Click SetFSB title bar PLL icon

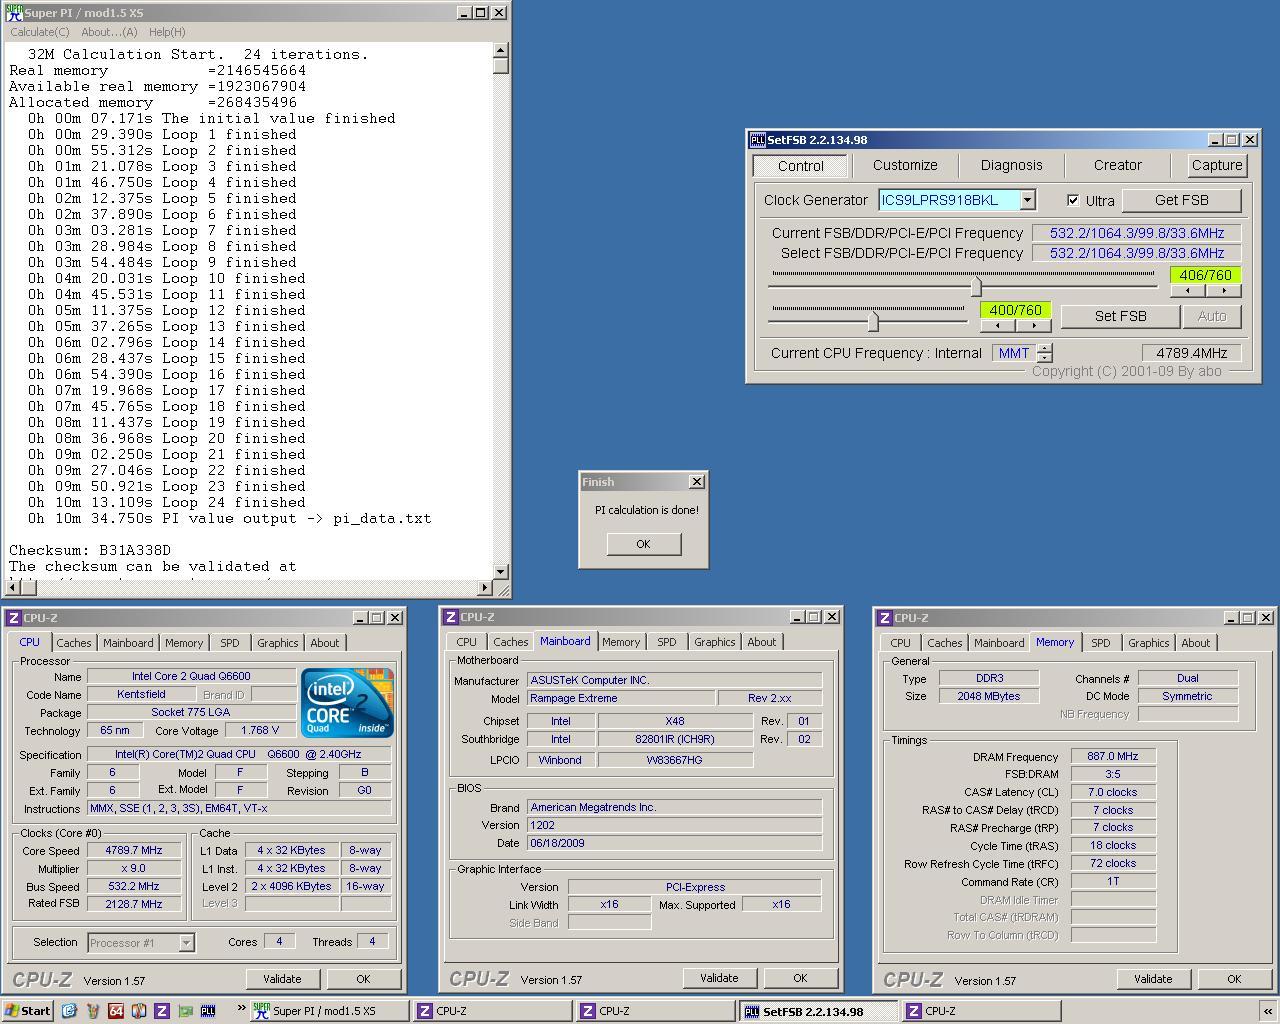(758, 140)
